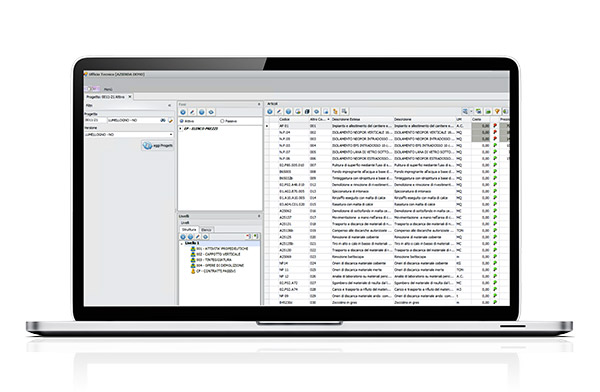Select the Passiva radio button
The height and width of the screenshot is (392, 600).
click(x=222, y=121)
